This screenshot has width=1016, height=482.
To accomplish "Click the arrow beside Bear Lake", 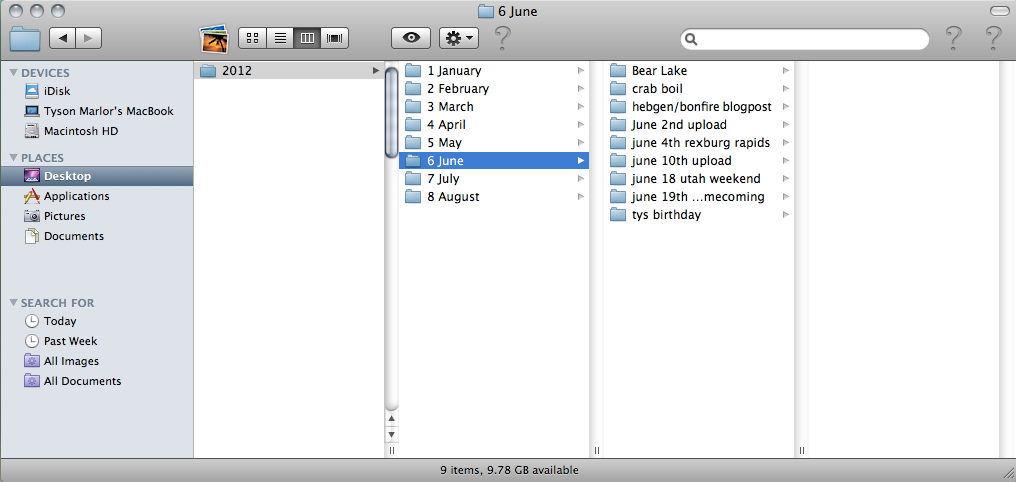I will (786, 71).
